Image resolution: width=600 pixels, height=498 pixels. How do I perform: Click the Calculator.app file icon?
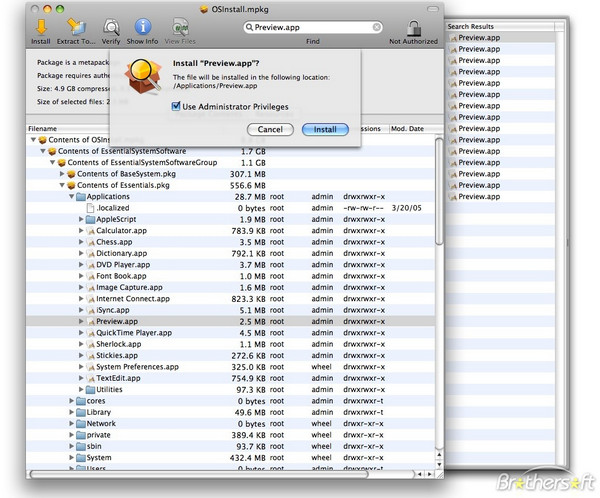point(90,231)
